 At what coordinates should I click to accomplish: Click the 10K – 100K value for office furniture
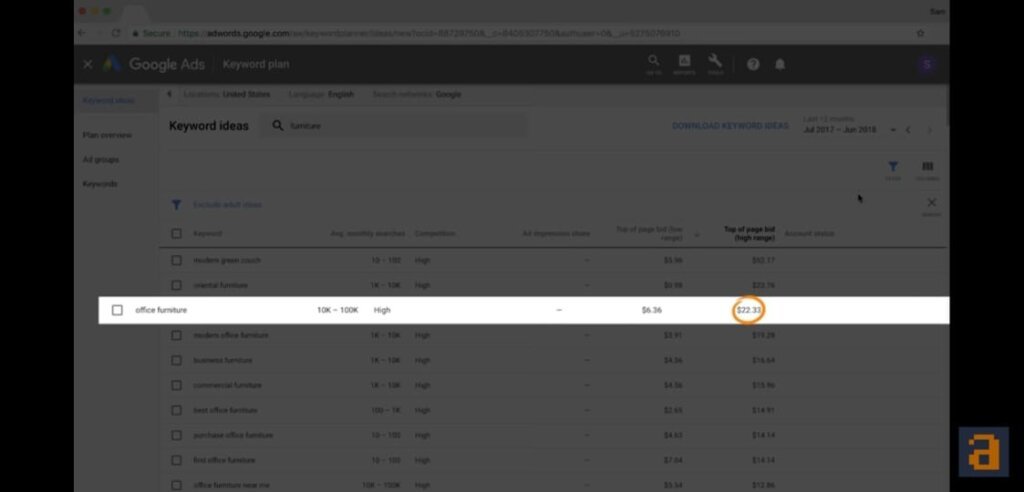coord(338,310)
